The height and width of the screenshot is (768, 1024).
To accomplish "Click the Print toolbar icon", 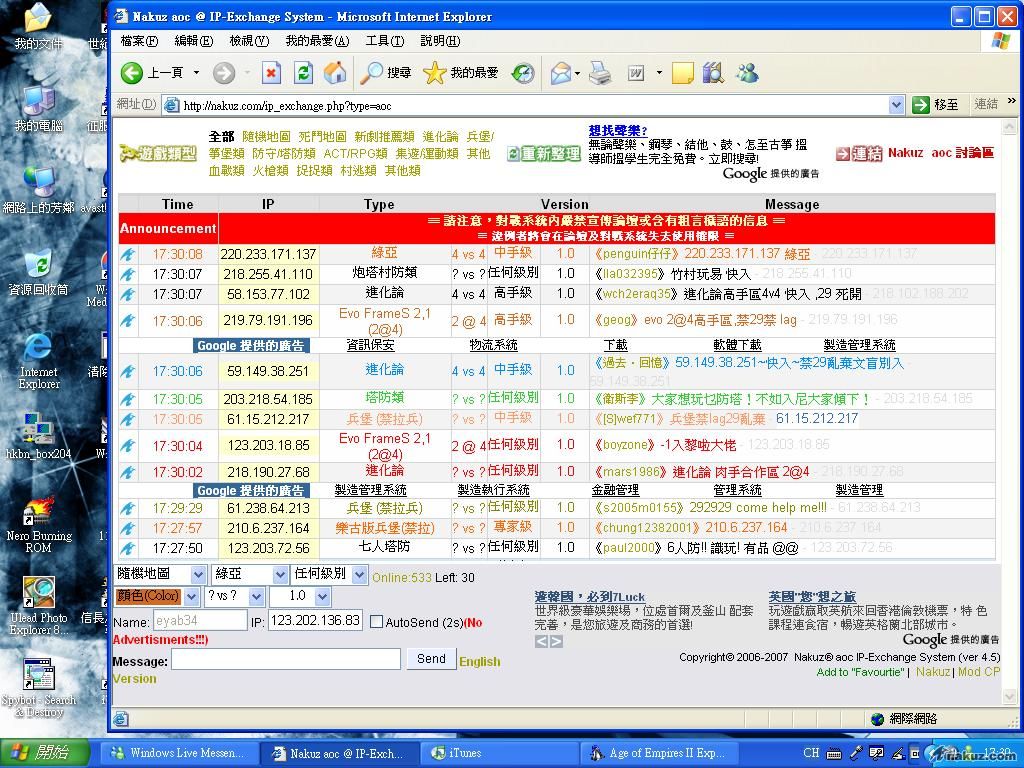I will (600, 72).
